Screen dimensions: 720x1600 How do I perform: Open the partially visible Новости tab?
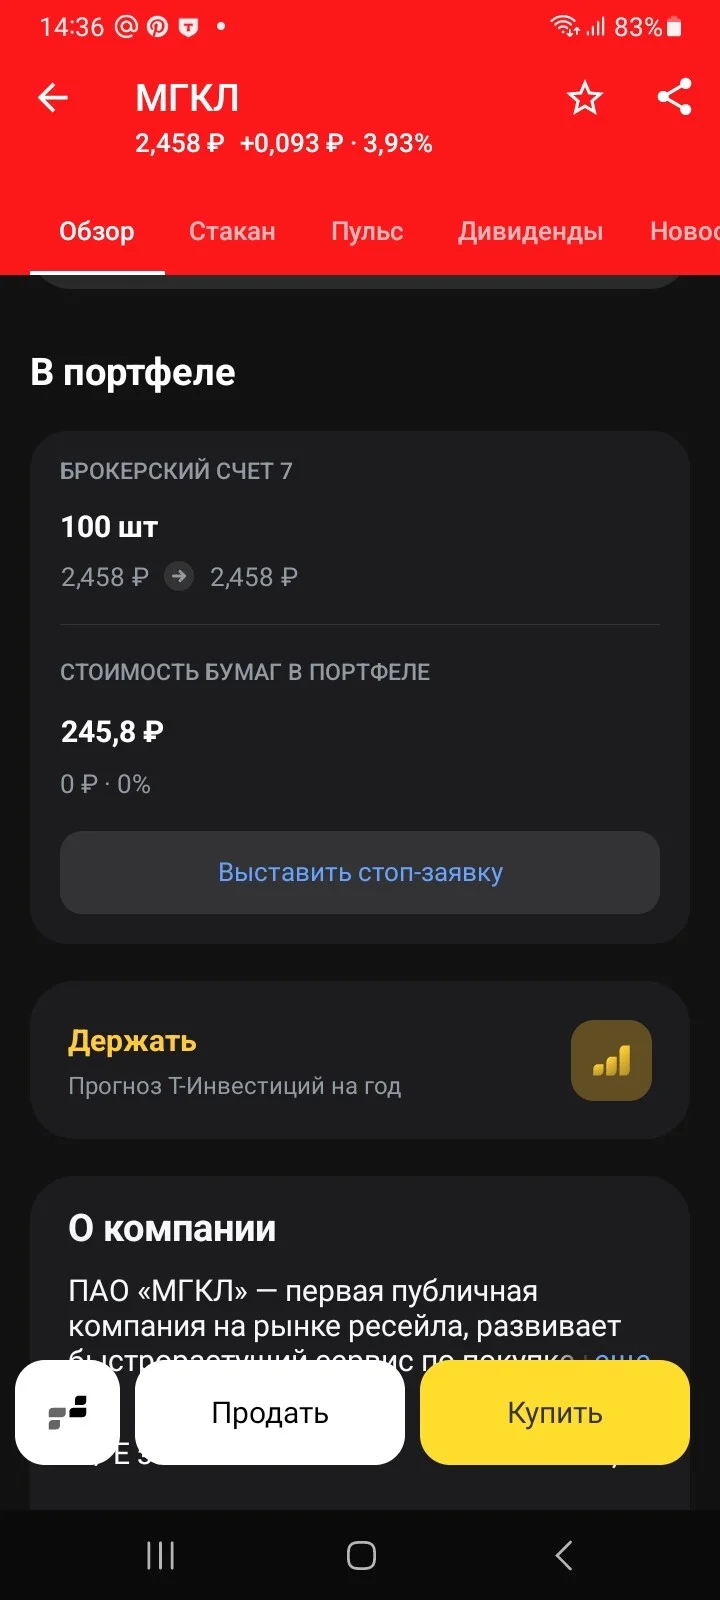pos(685,231)
